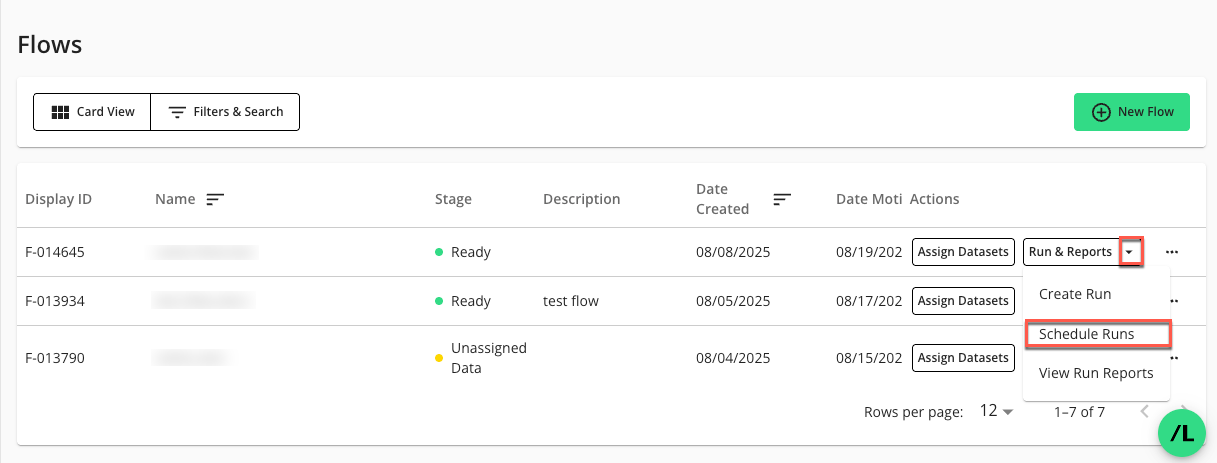This screenshot has height=463, width=1217.
Task: Click the Date Created sort icon
Action: 782,199
